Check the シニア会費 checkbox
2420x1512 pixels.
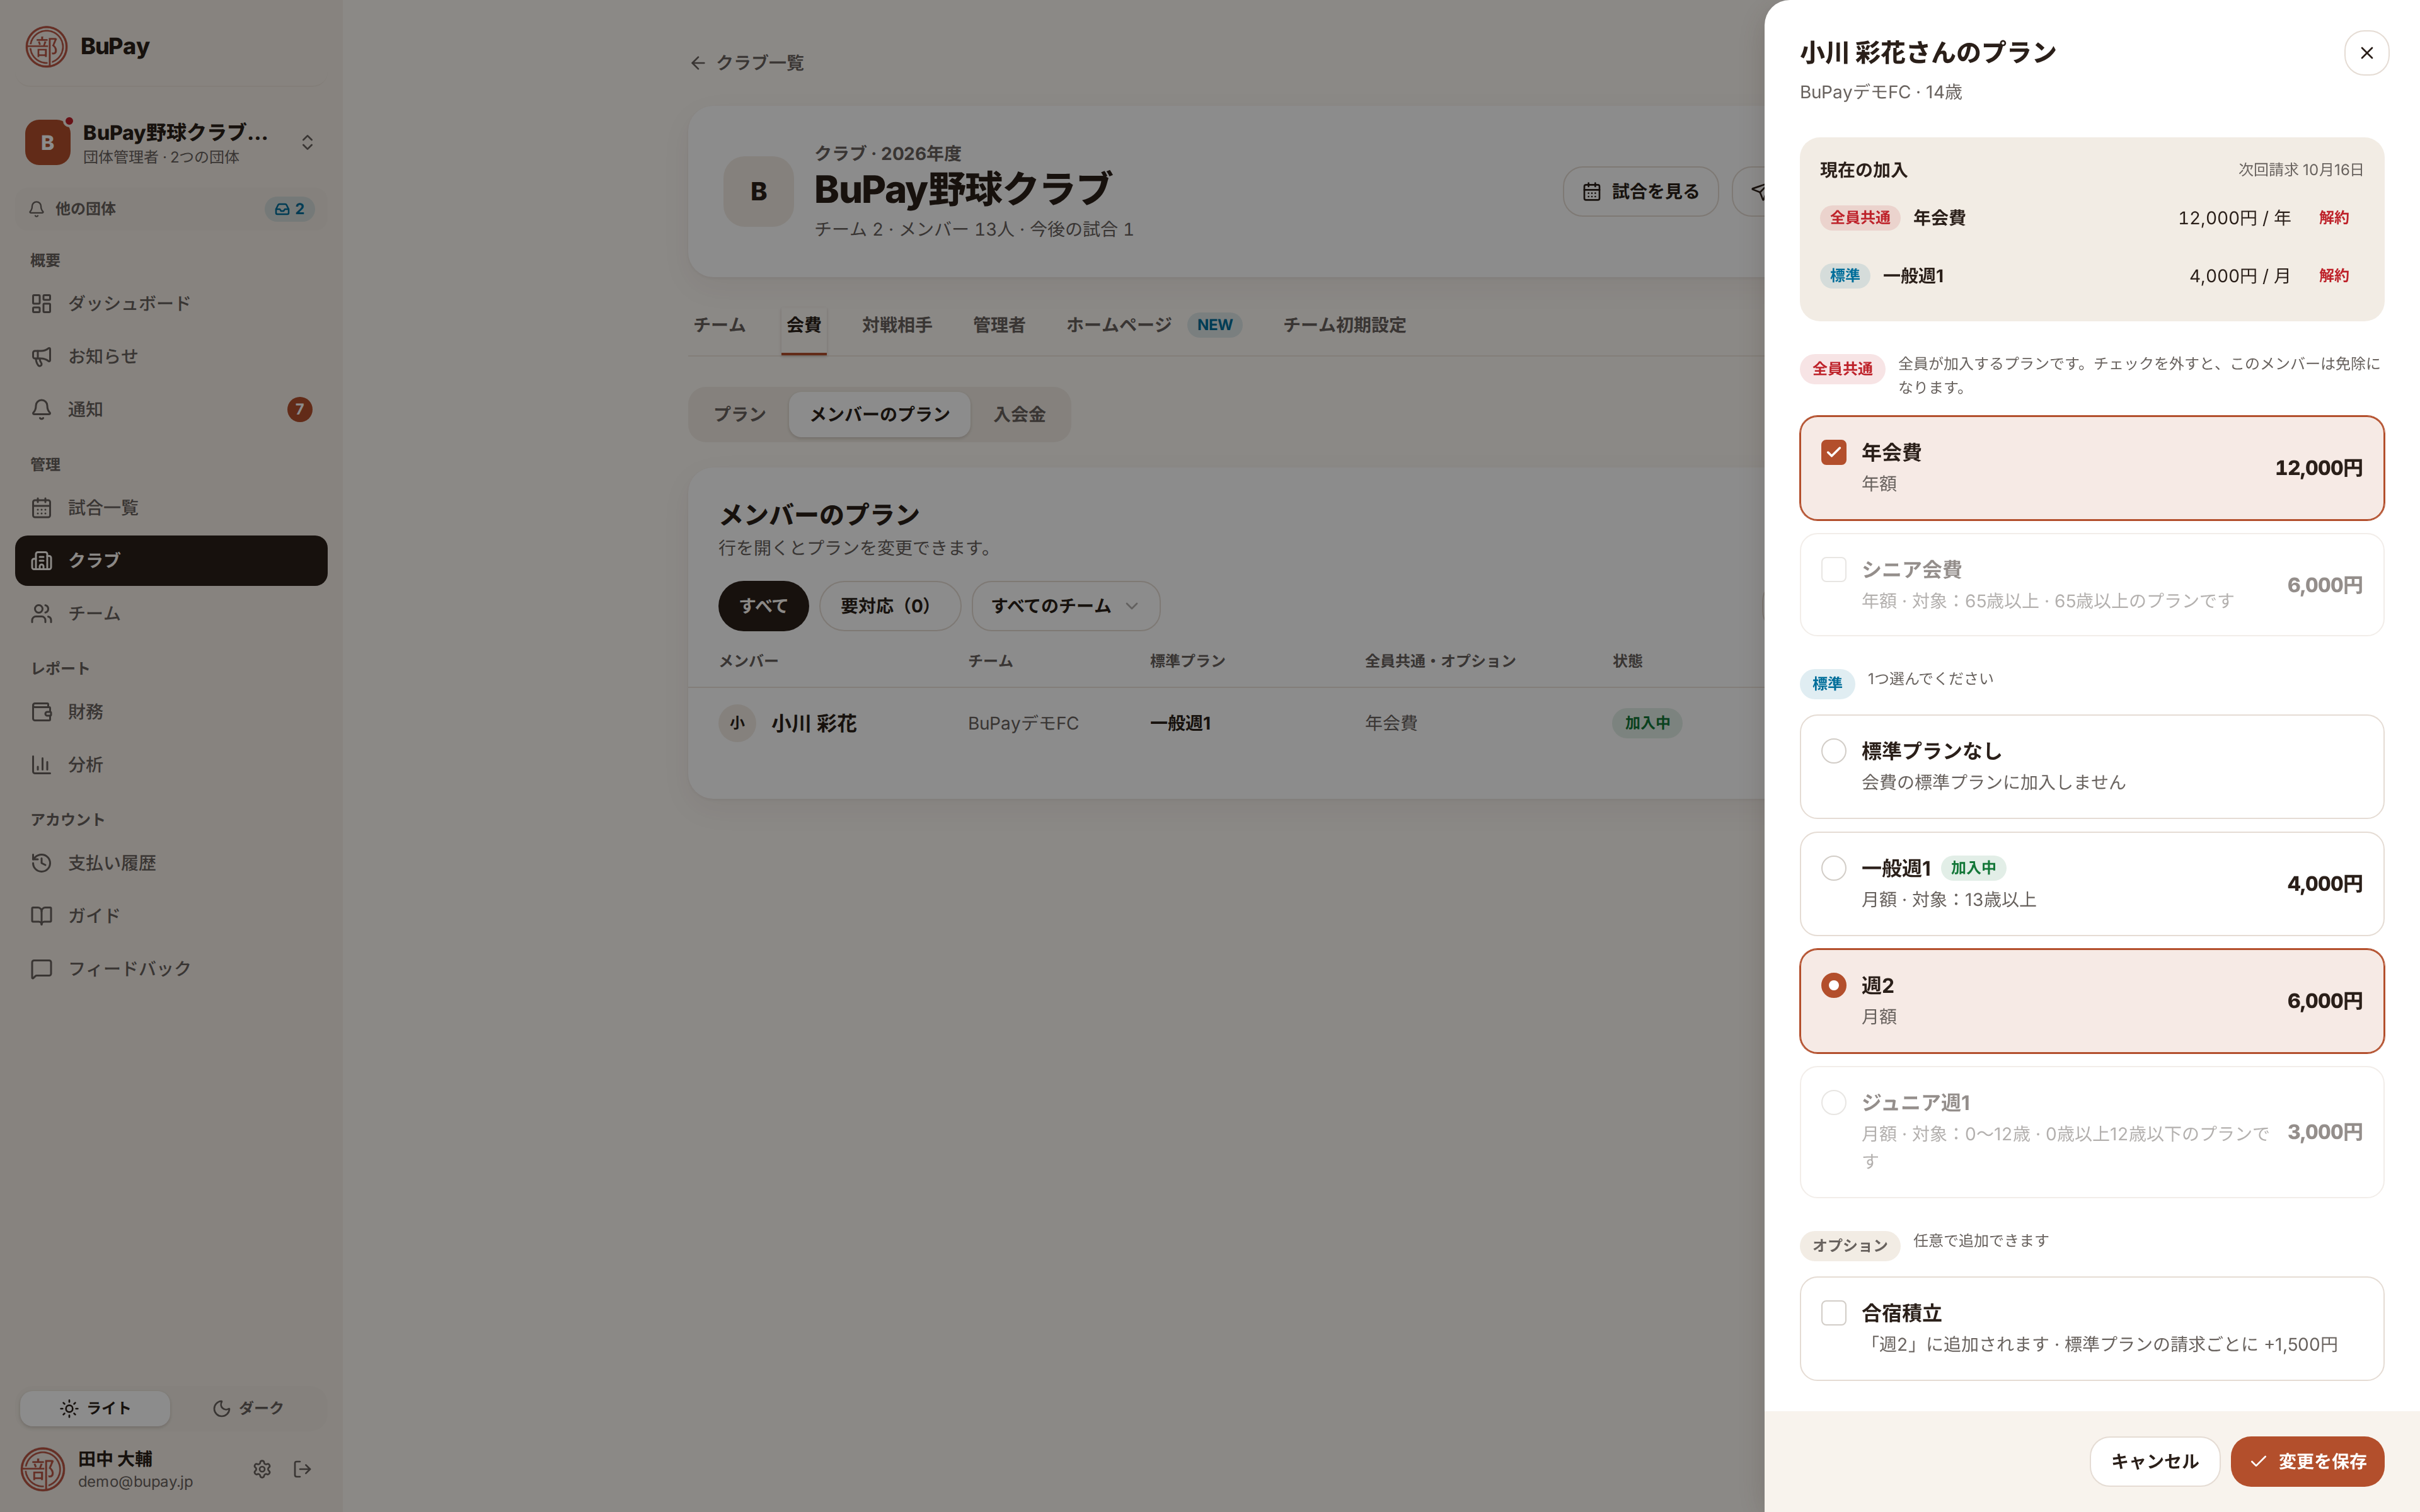tap(1833, 569)
